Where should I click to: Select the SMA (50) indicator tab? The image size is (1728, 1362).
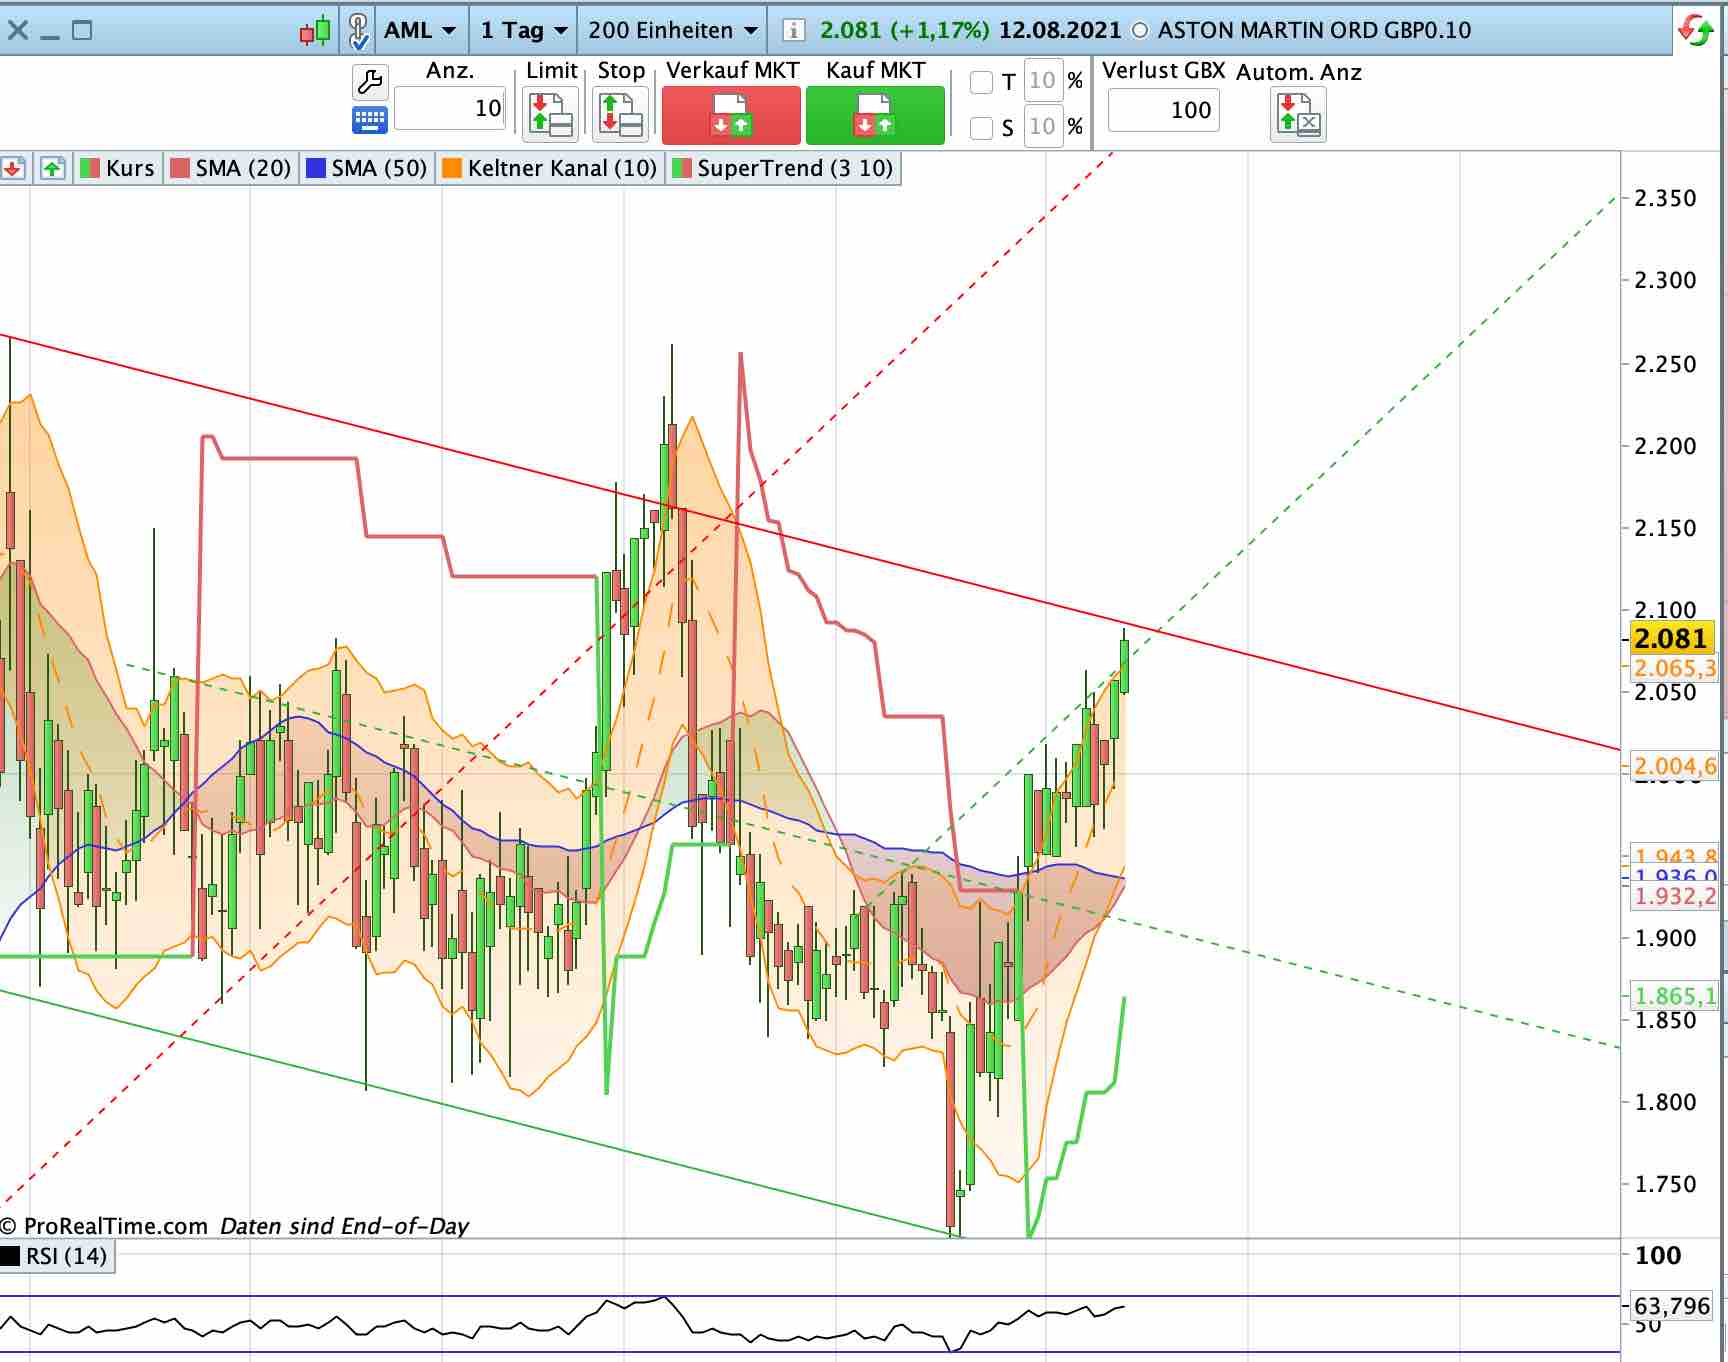[x=367, y=168]
